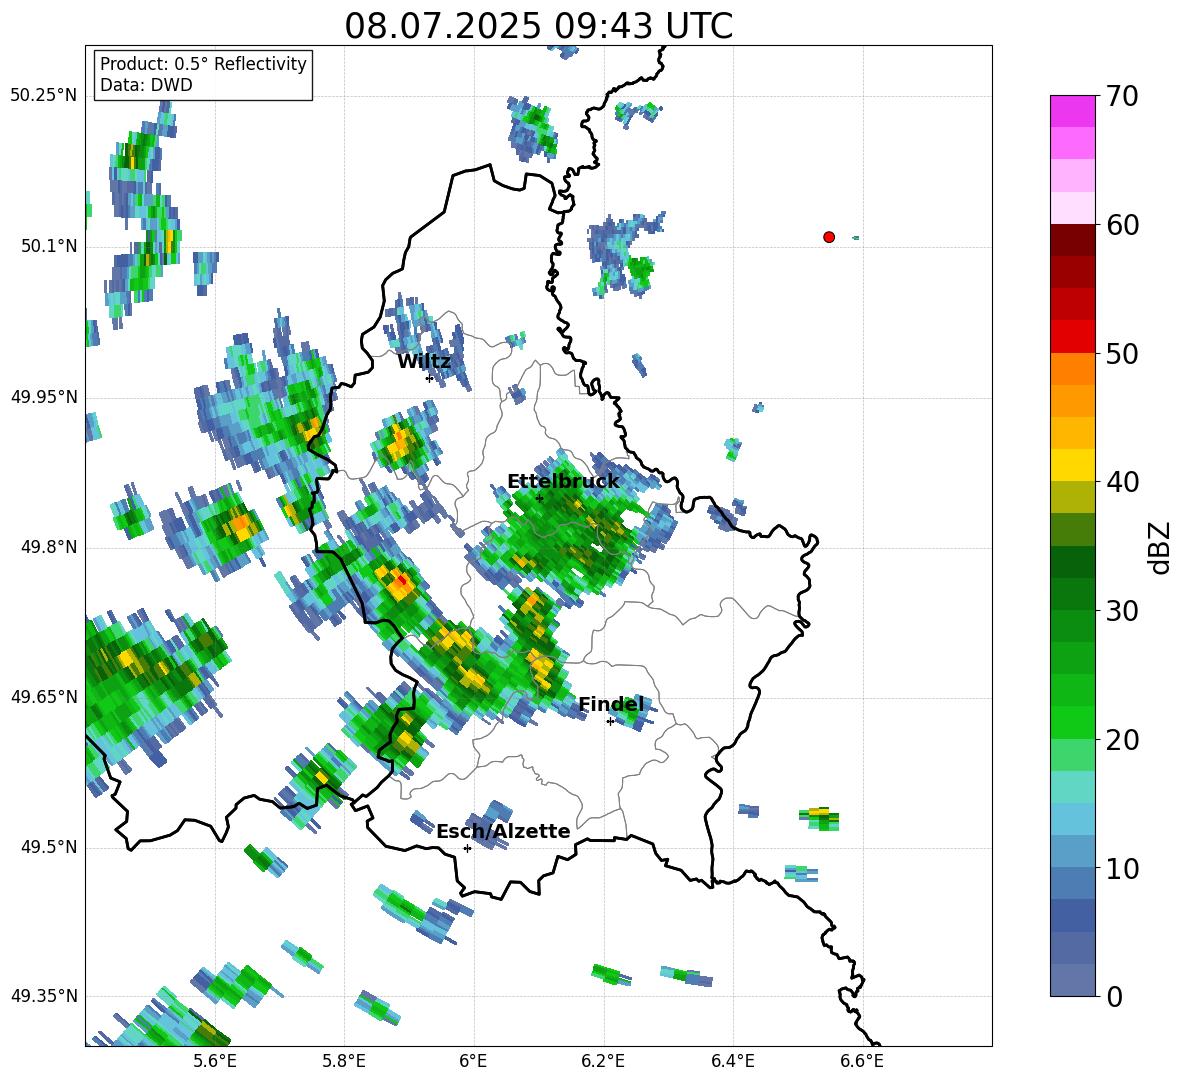Click the 50.1°N latitude label
Image resolution: width=1184 pixels, height=1081 pixels.
click(x=49, y=247)
